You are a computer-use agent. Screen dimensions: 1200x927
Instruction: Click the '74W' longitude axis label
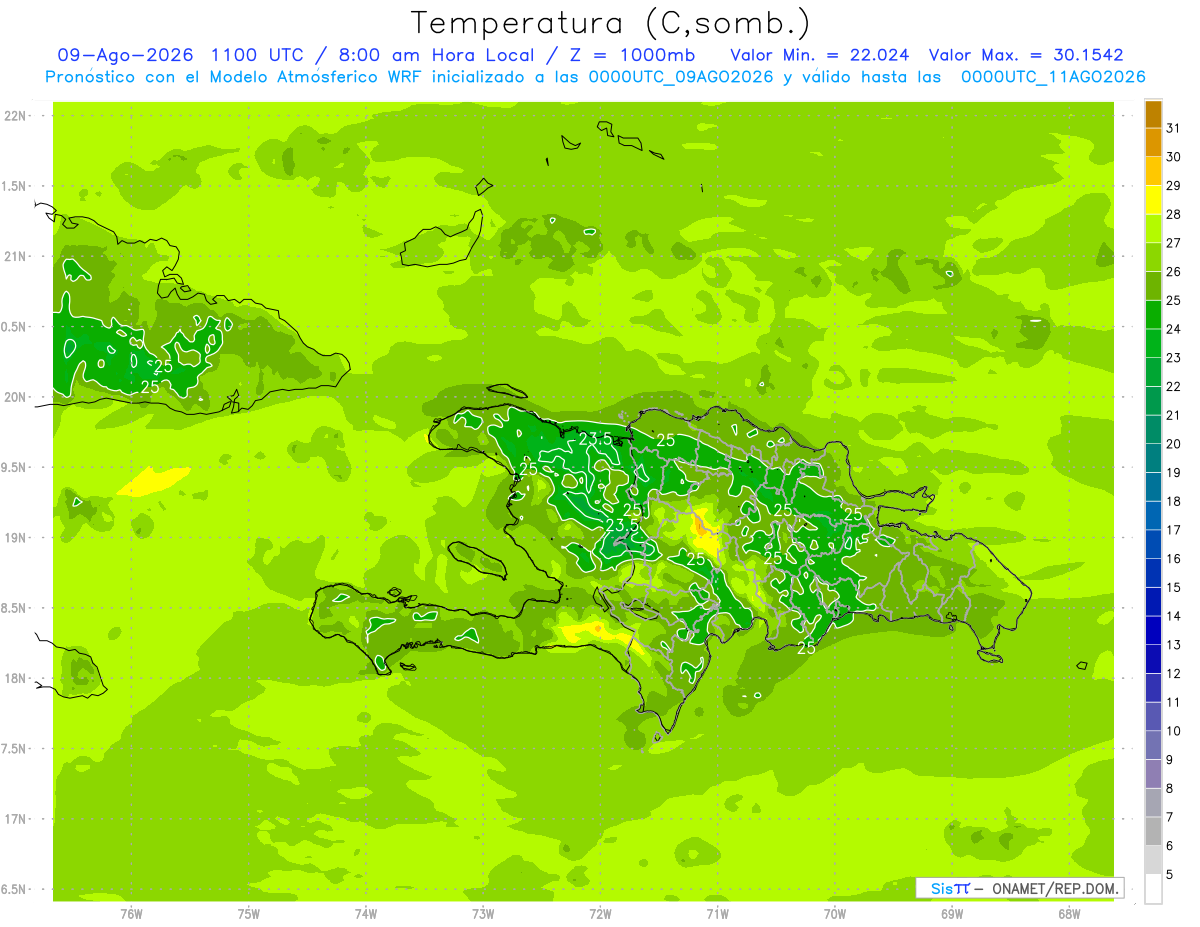(x=366, y=913)
